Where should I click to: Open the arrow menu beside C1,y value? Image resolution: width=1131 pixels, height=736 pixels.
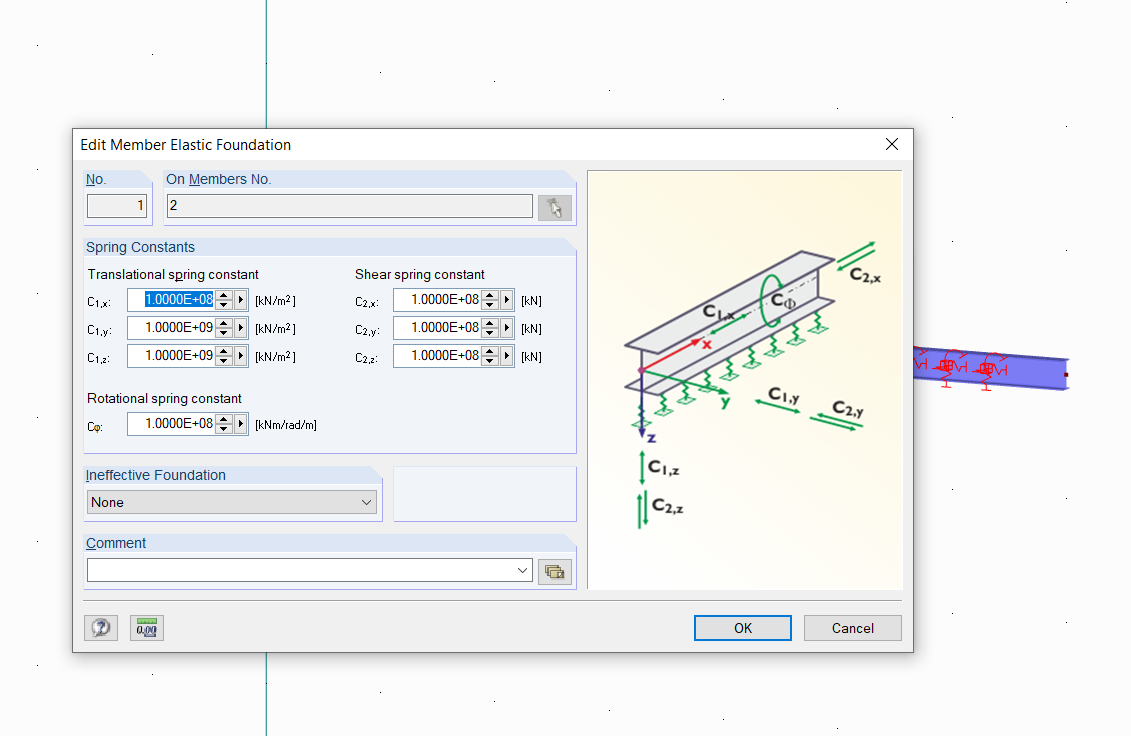click(x=241, y=328)
